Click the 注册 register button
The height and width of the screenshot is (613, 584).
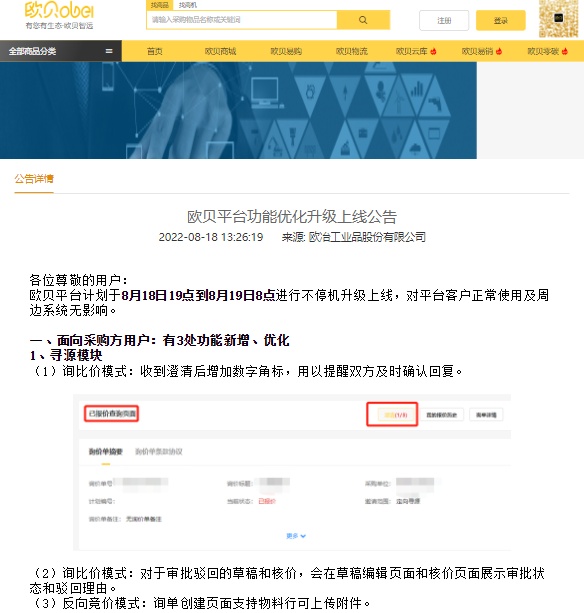click(x=444, y=20)
